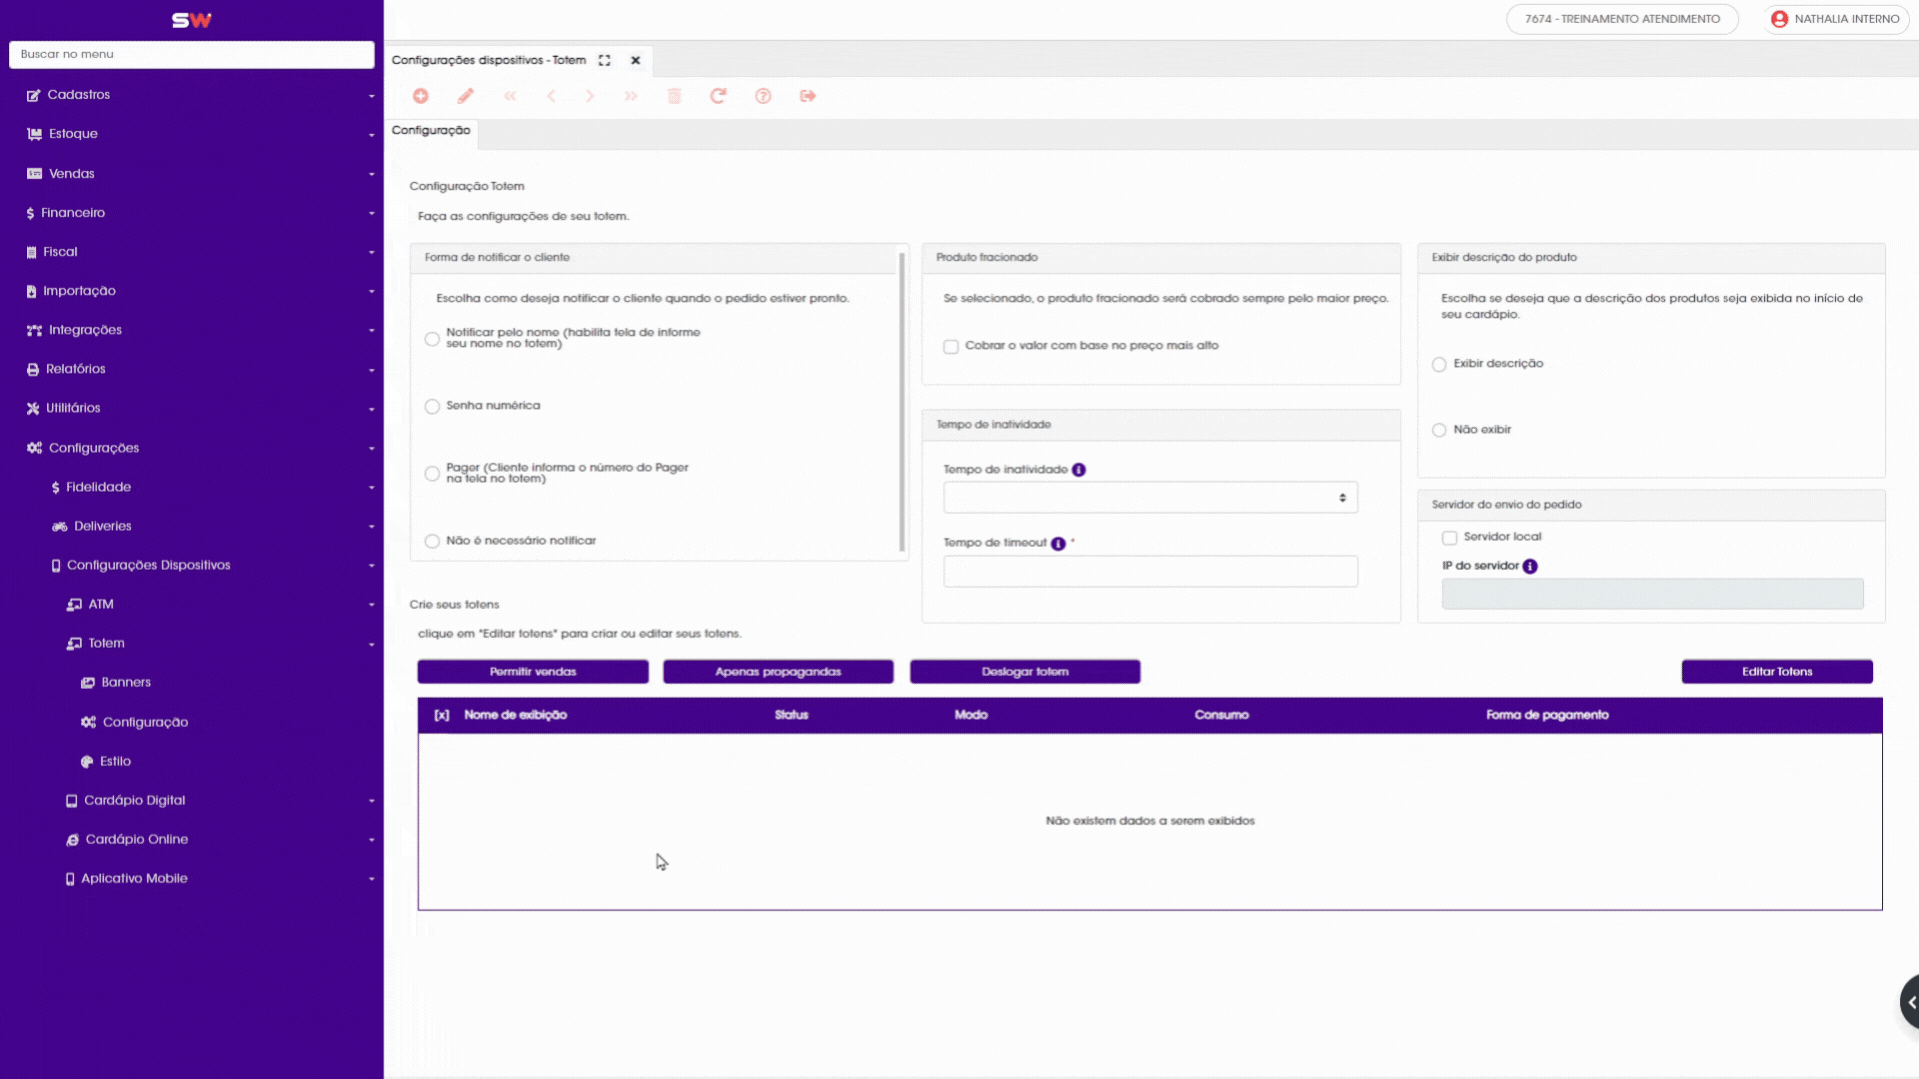Switch to the Configuração tab
Image resolution: width=1919 pixels, height=1079 pixels.
[x=431, y=131]
